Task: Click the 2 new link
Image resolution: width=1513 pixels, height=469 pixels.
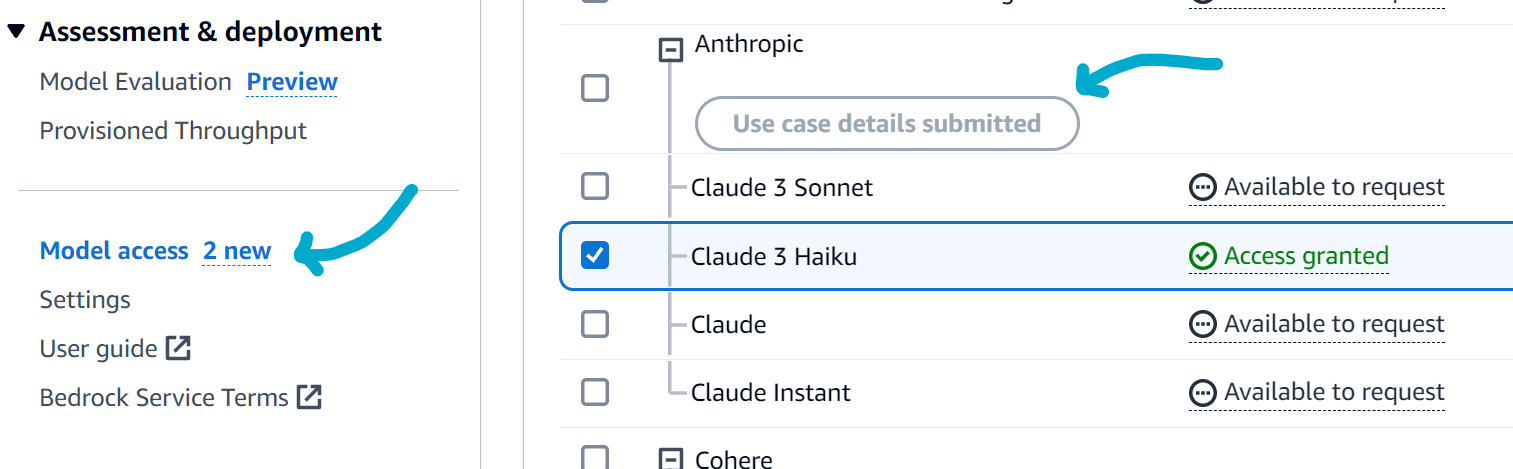Action: point(237,251)
